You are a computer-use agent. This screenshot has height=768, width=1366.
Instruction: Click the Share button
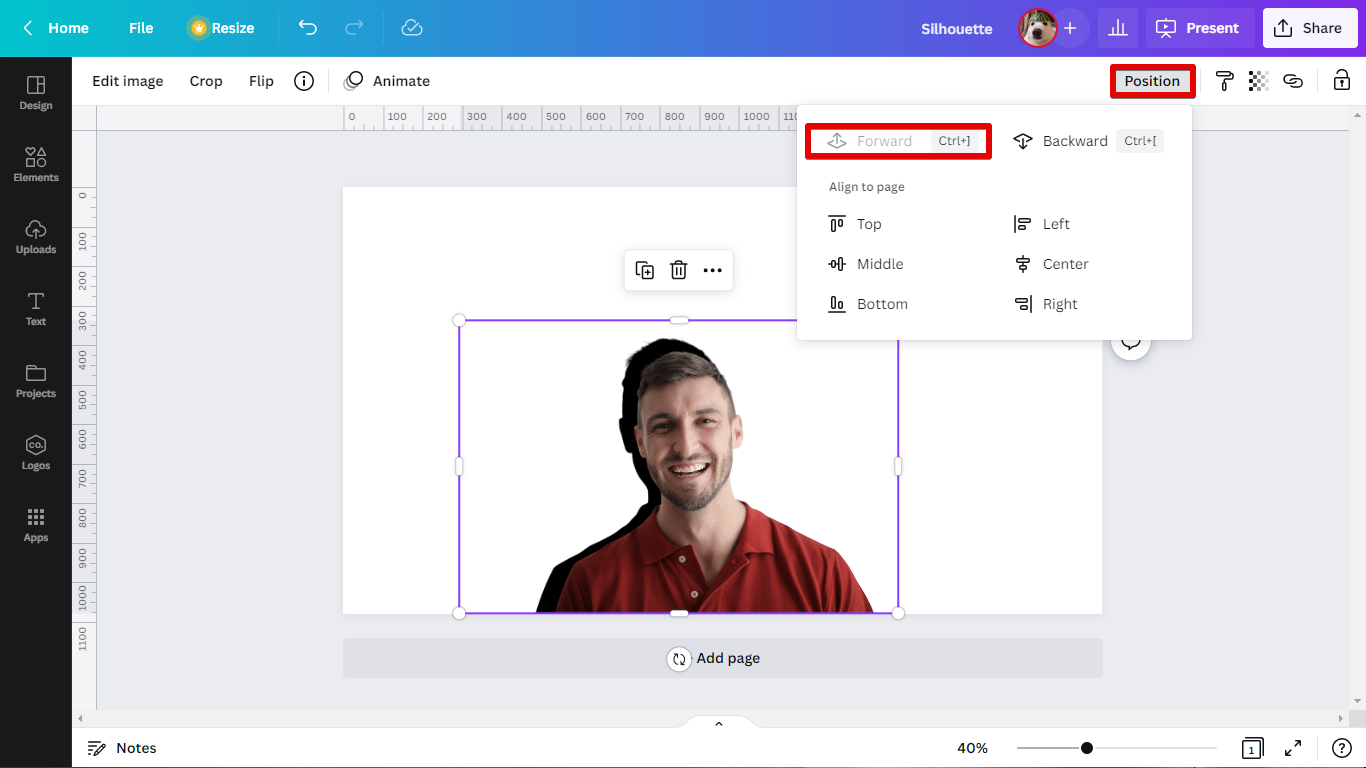coord(1310,28)
